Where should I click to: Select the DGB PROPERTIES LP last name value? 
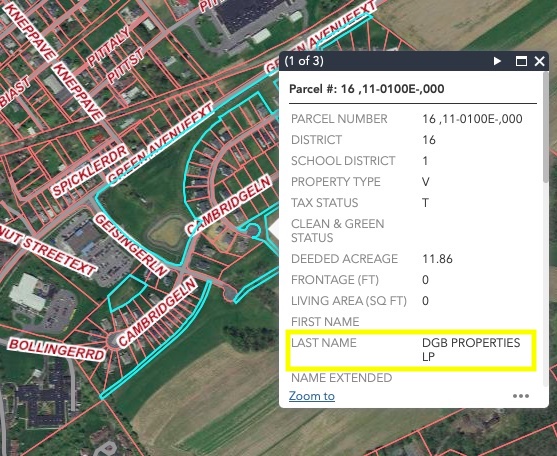[471, 349]
